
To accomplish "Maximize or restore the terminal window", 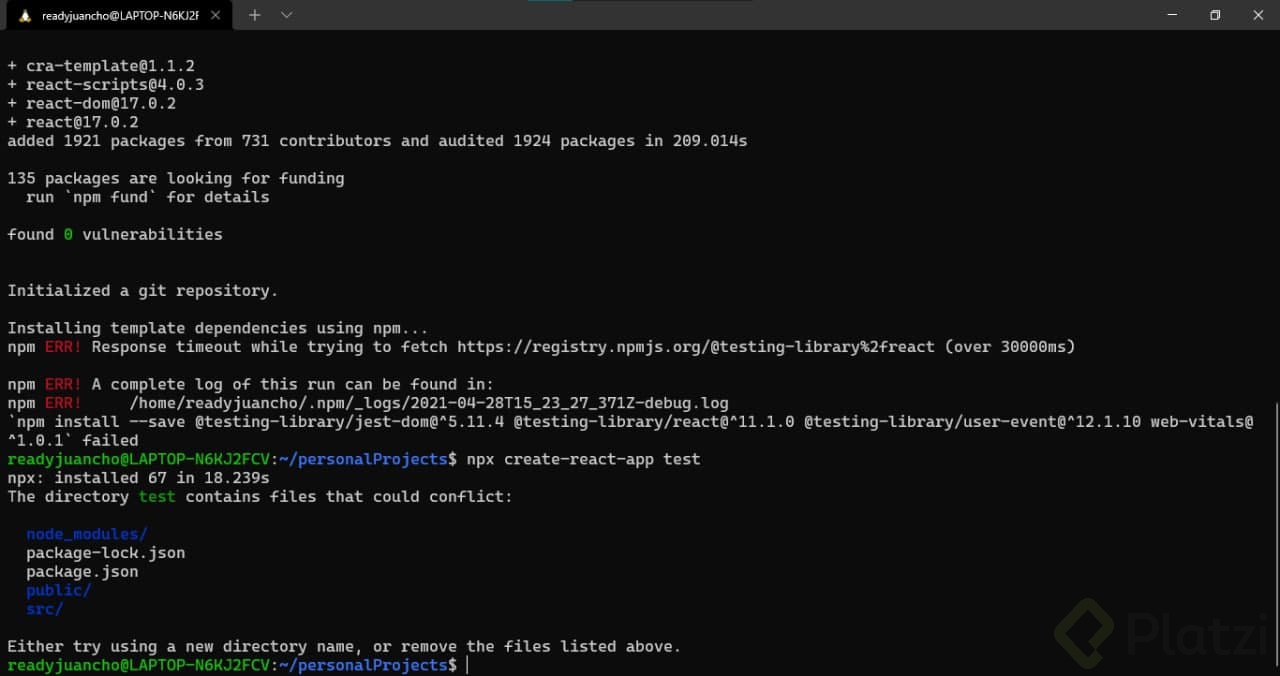I will tap(1215, 15).
